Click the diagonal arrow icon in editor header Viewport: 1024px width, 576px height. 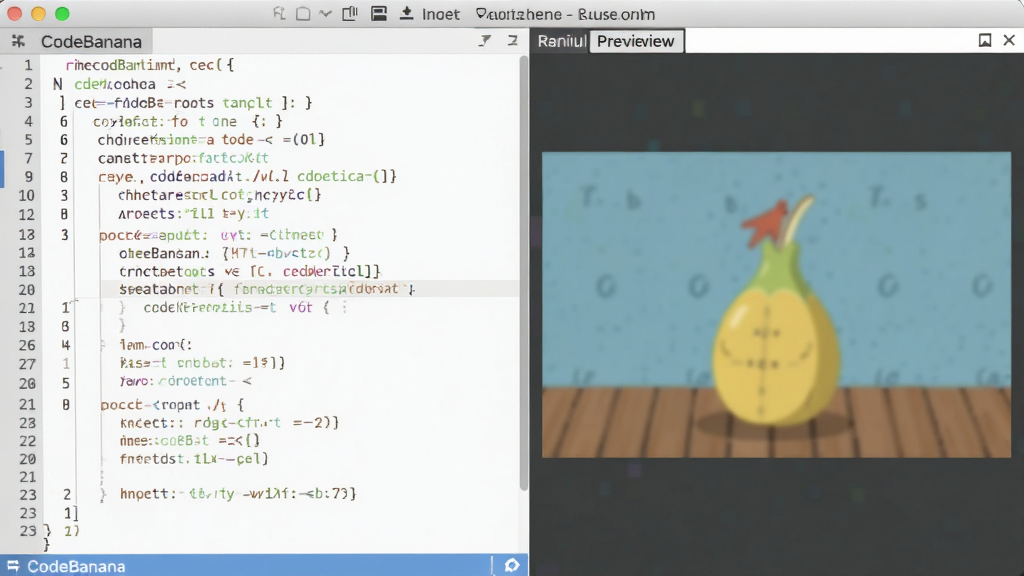485,41
